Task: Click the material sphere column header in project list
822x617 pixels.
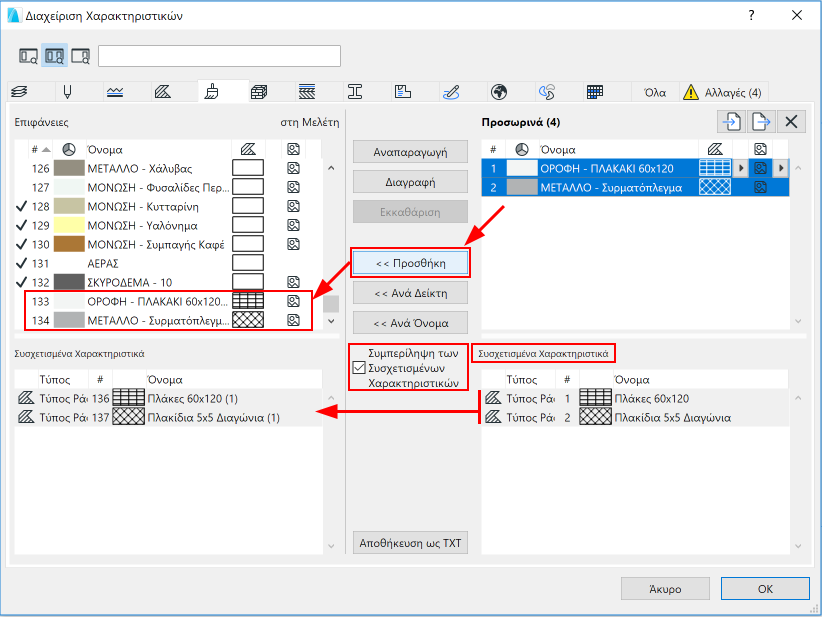Action: tap(69, 149)
